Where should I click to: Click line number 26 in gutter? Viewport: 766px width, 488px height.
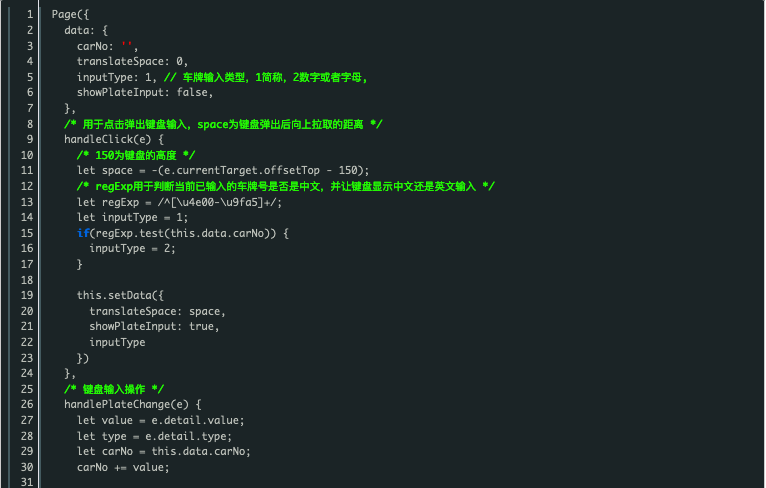pos(27,404)
